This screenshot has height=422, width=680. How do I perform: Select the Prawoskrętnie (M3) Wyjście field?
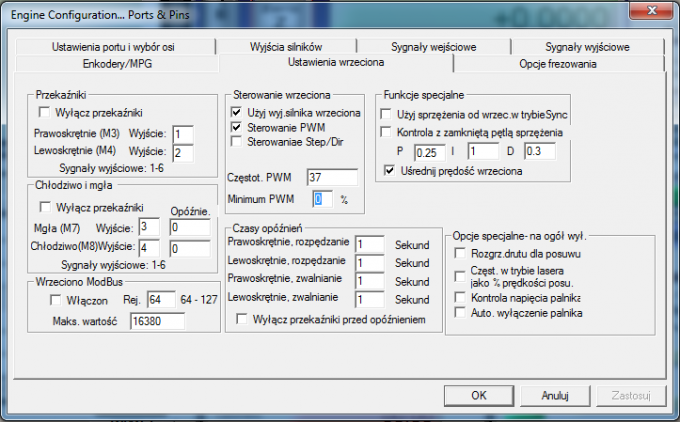tap(183, 134)
